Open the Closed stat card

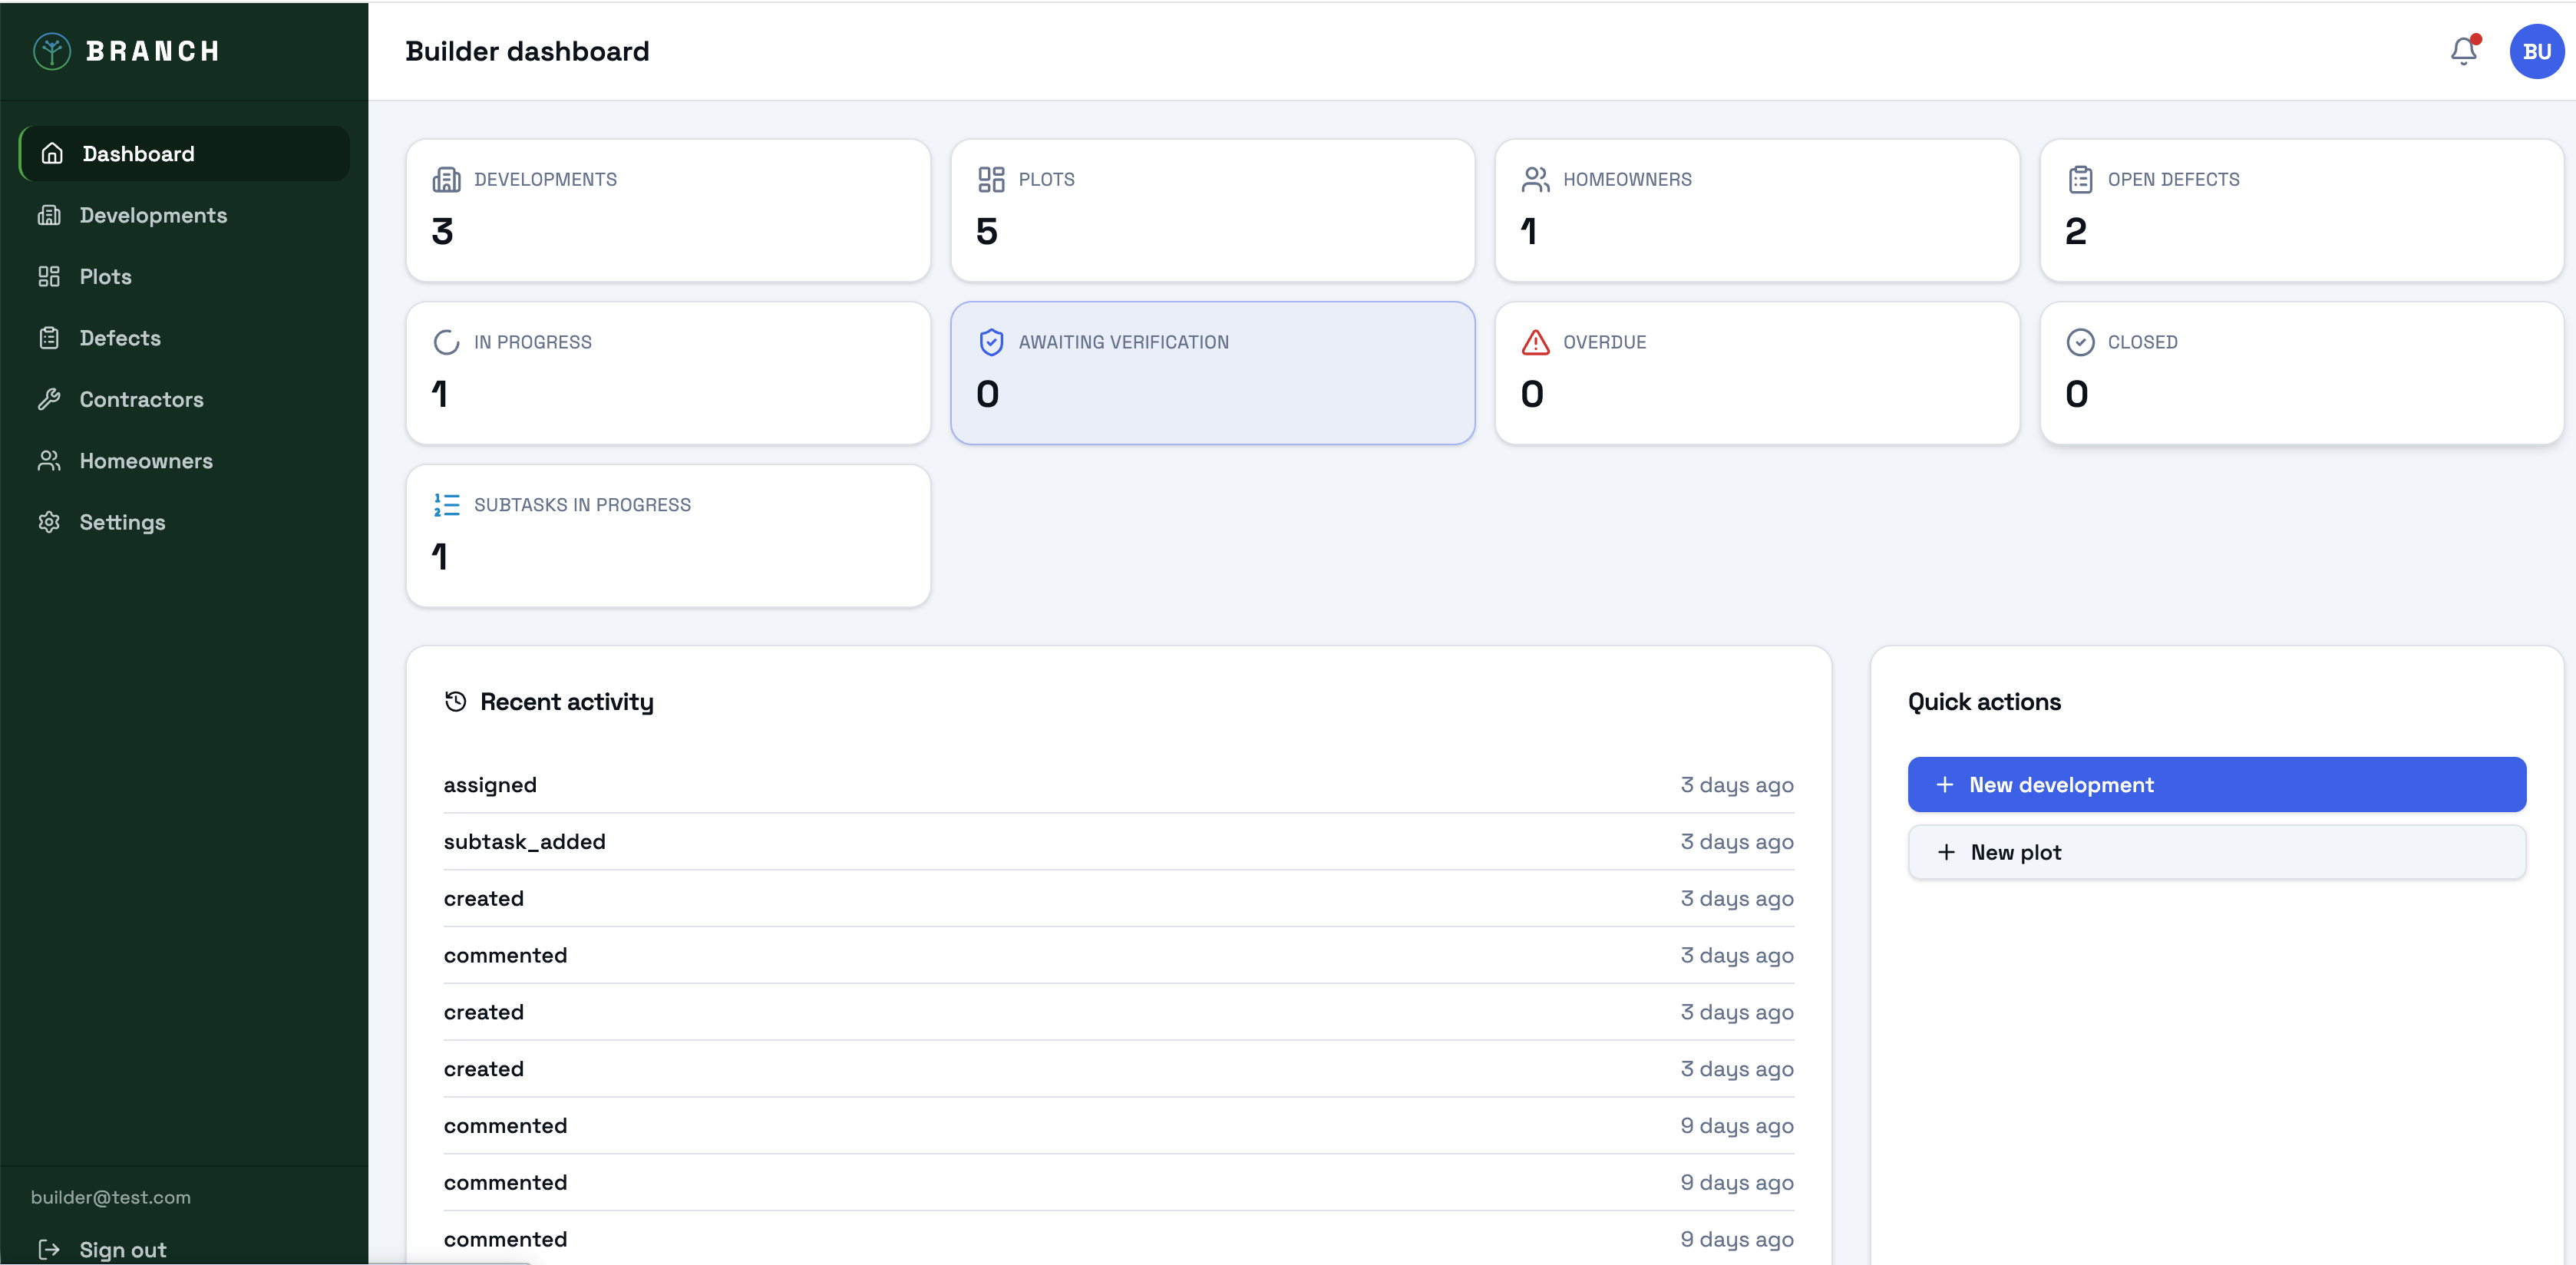coord(2301,373)
